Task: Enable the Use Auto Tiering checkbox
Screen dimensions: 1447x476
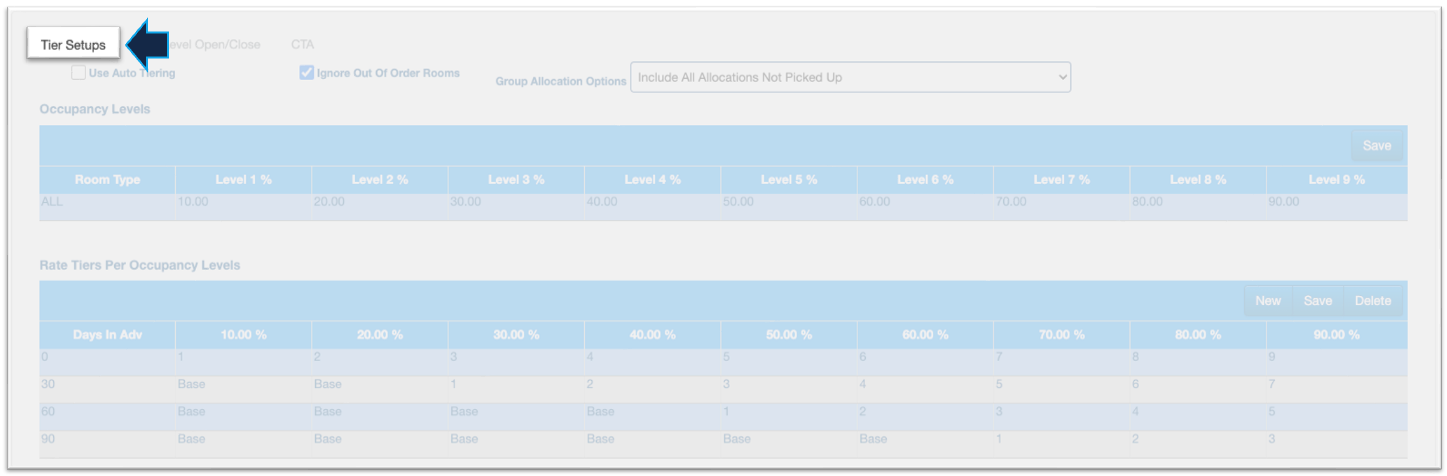Action: point(78,73)
